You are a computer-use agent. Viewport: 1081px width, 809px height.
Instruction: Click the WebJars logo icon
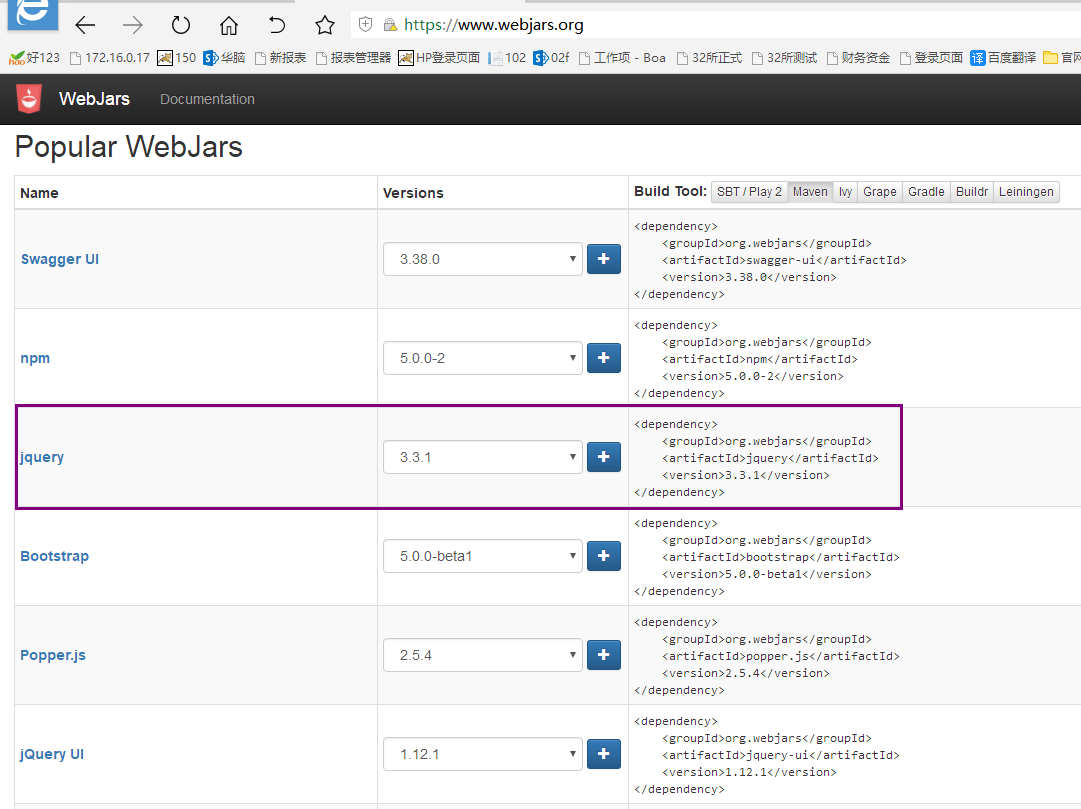click(29, 99)
